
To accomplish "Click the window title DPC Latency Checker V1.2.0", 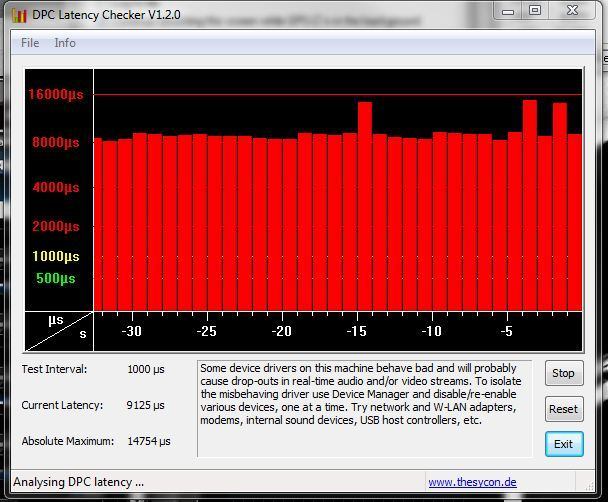I will coord(106,15).
